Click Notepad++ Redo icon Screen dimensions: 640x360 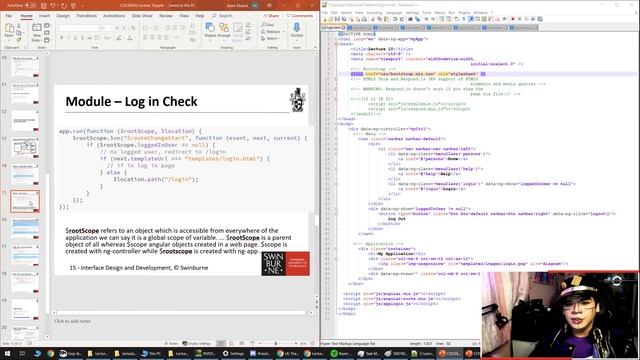pos(402,19)
